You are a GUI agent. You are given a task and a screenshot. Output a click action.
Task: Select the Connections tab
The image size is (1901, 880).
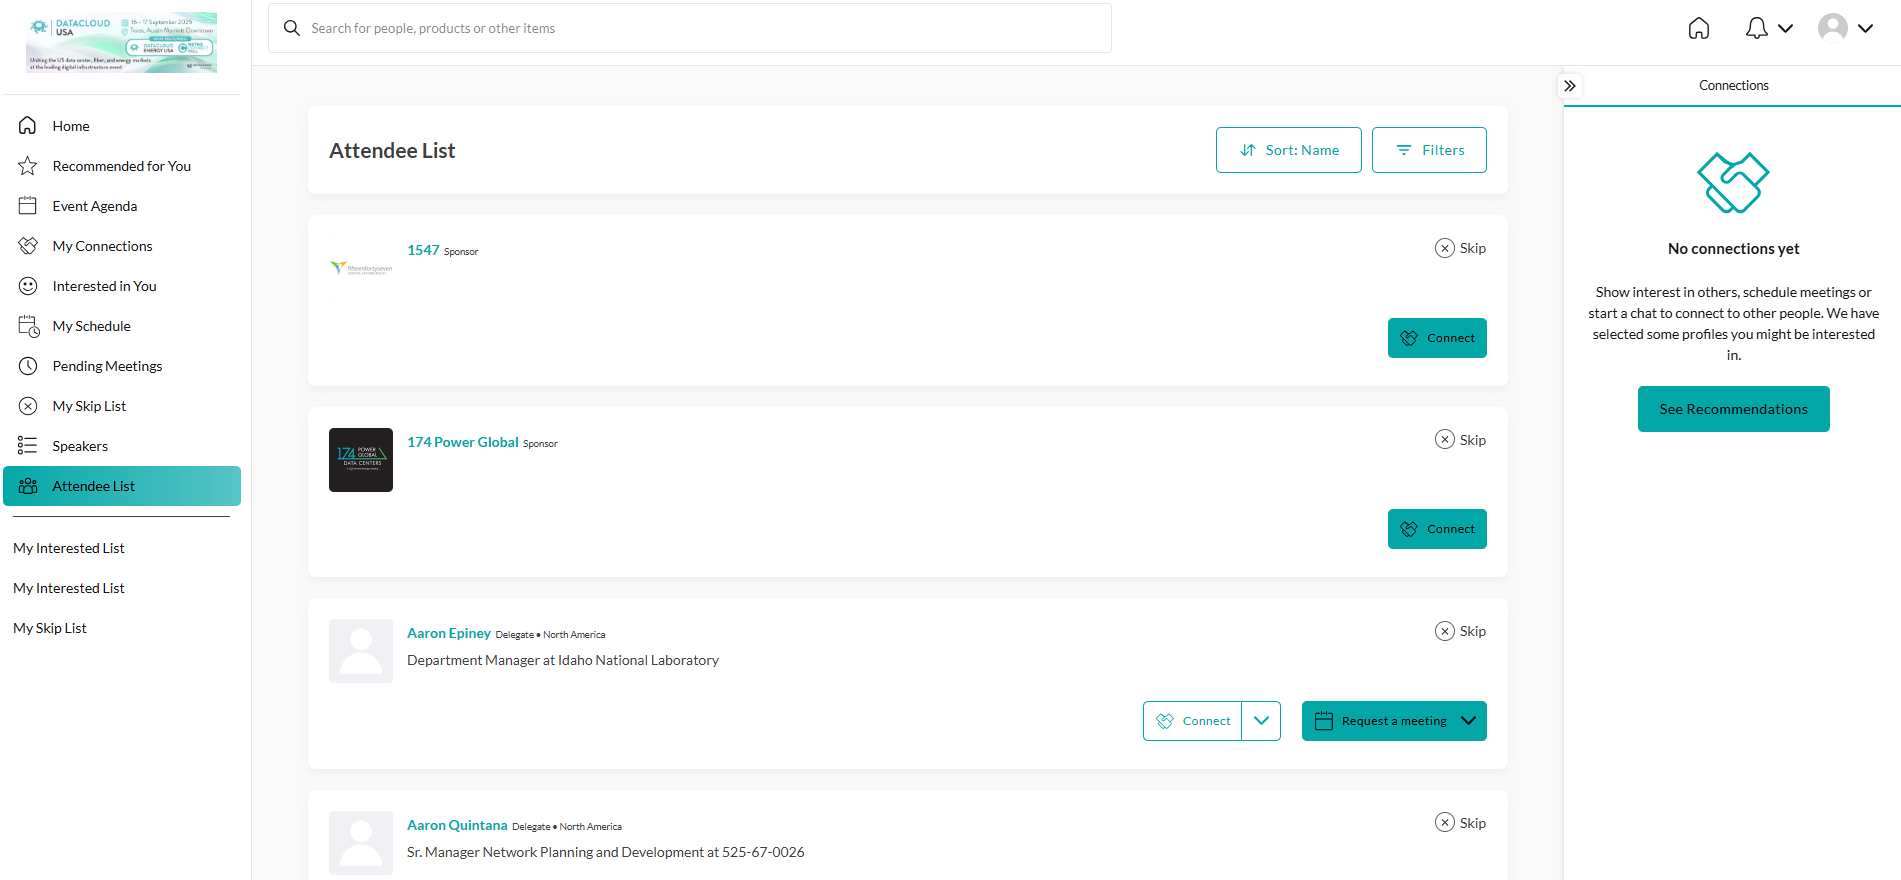click(1733, 86)
